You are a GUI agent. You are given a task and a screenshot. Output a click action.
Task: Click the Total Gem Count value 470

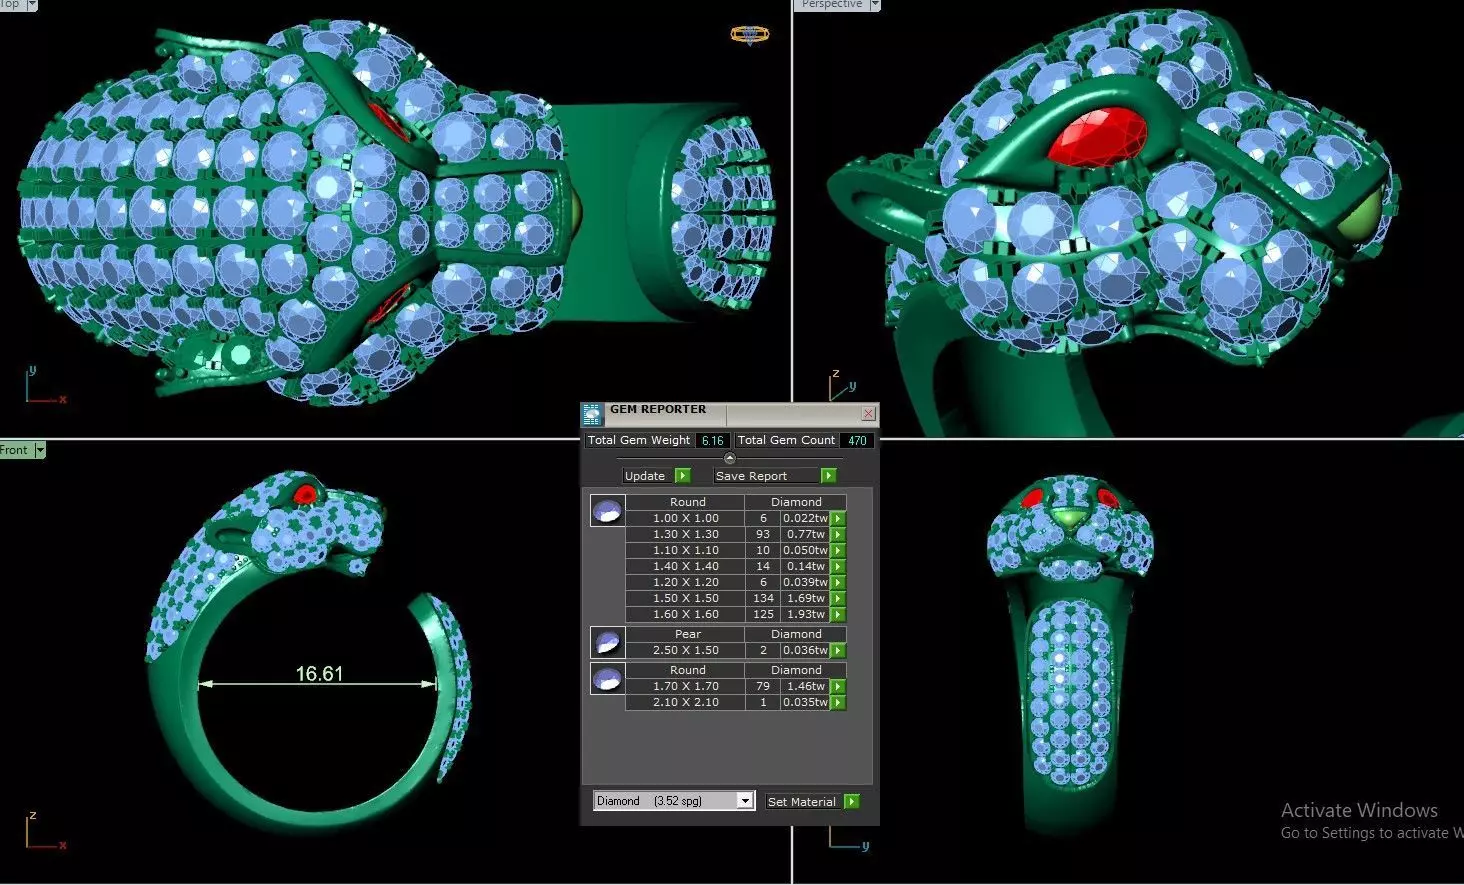tap(857, 440)
